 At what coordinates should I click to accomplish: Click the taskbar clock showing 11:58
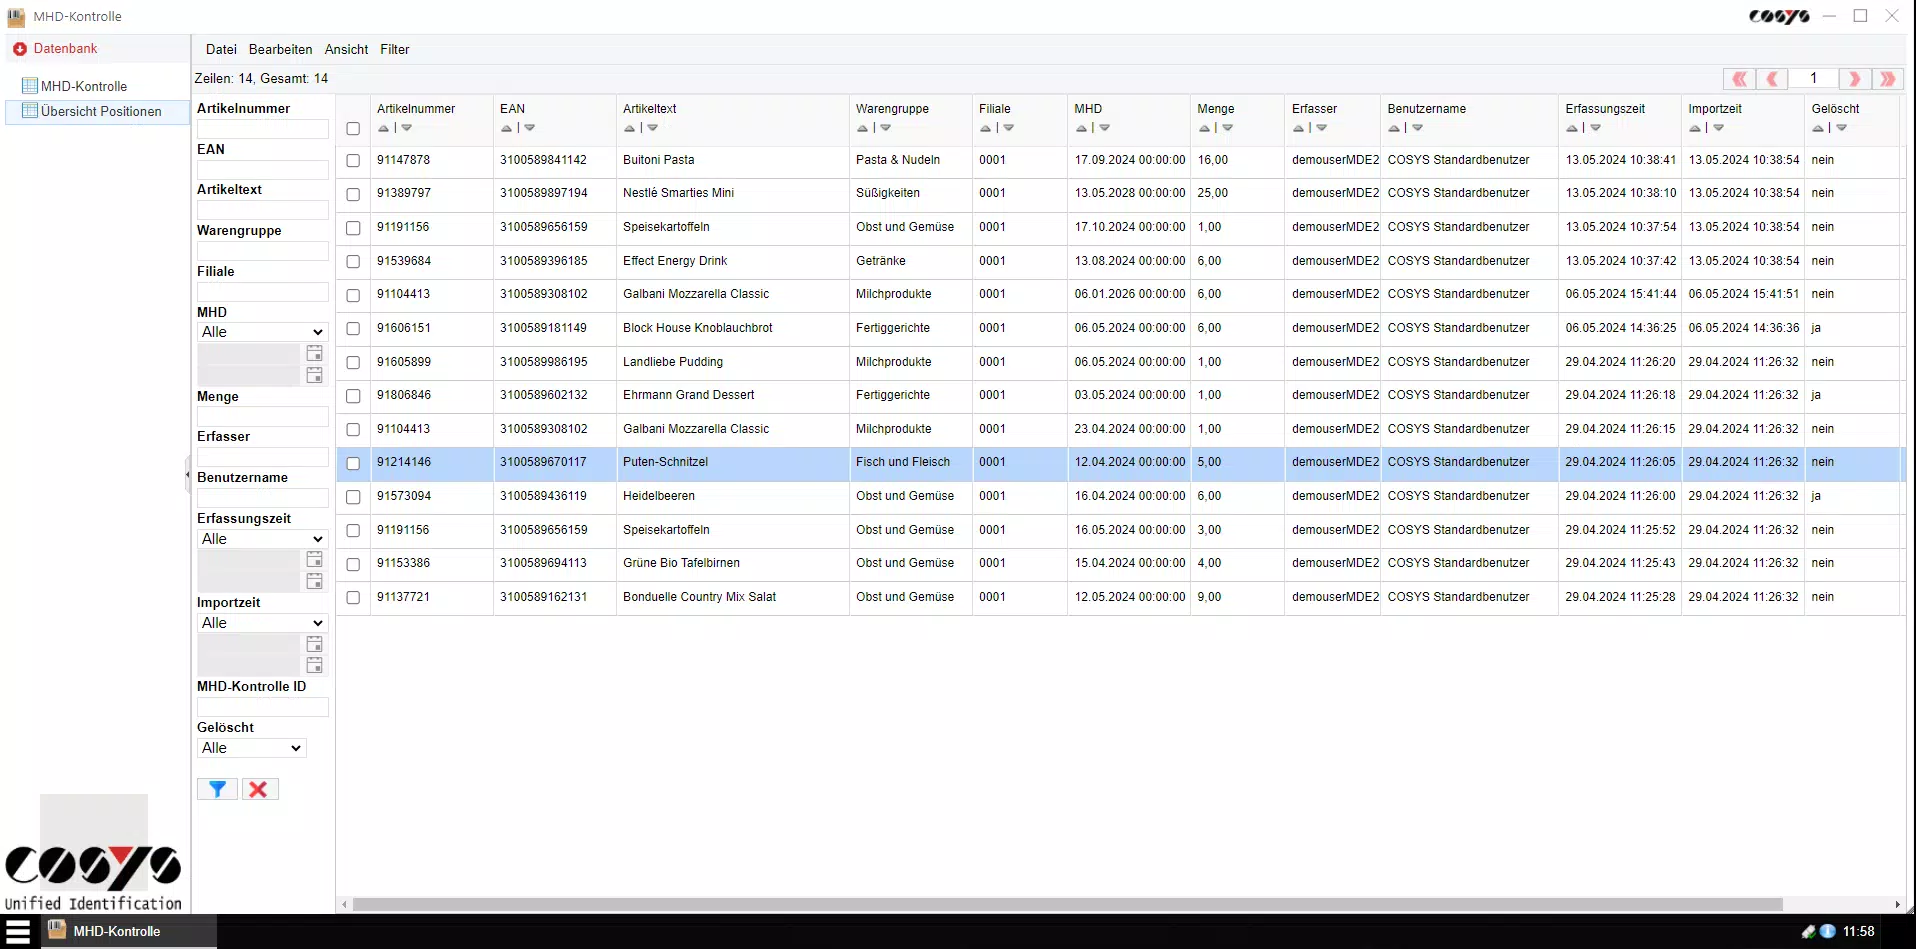click(x=1859, y=931)
